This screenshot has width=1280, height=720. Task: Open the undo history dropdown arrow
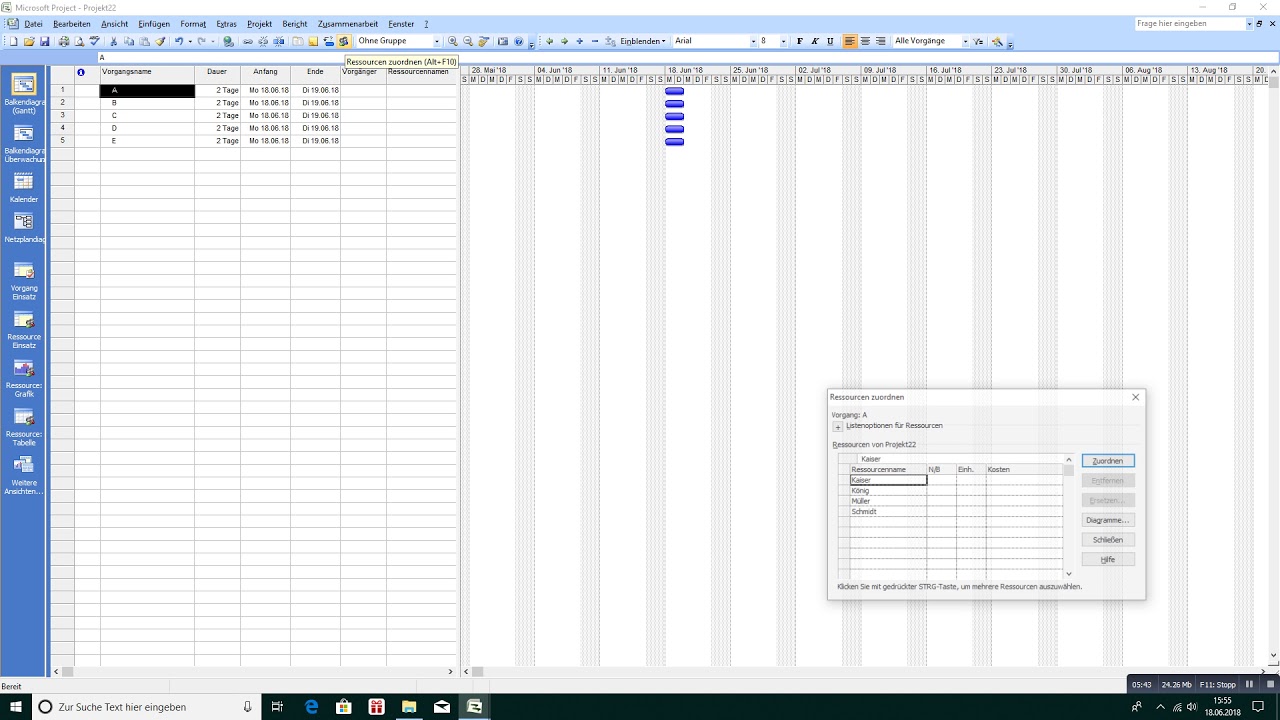[x=190, y=41]
